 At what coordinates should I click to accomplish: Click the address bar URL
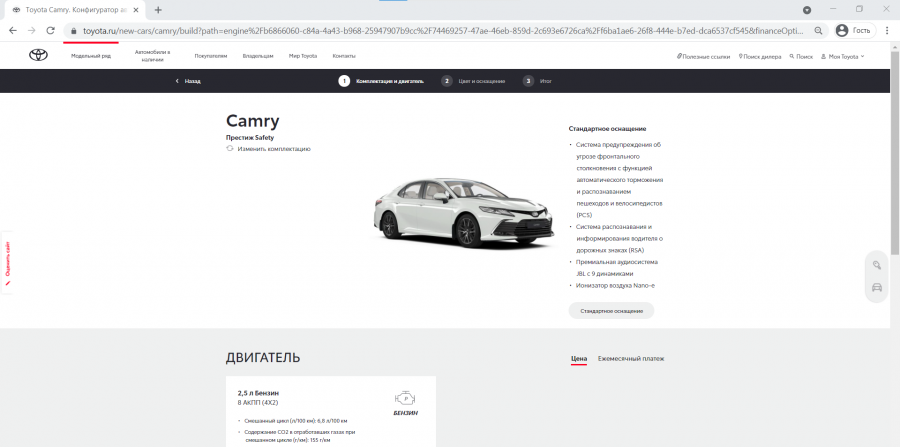tap(443, 30)
